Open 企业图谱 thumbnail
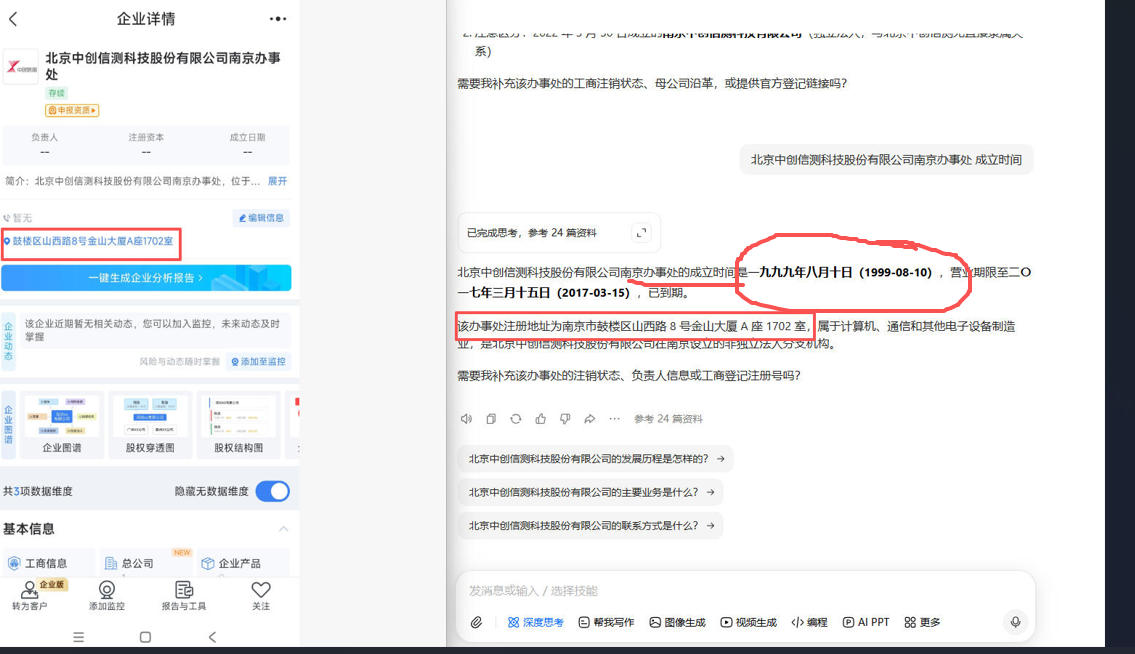1135x654 pixels. (x=62, y=424)
